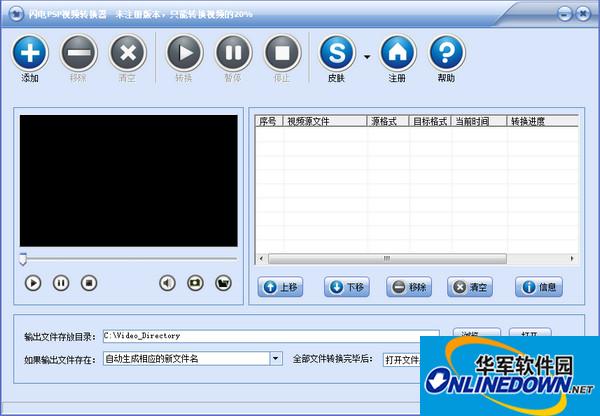This screenshot has width=600, height=416.
Task: Click the title bar application icon
Action: click(x=16, y=14)
